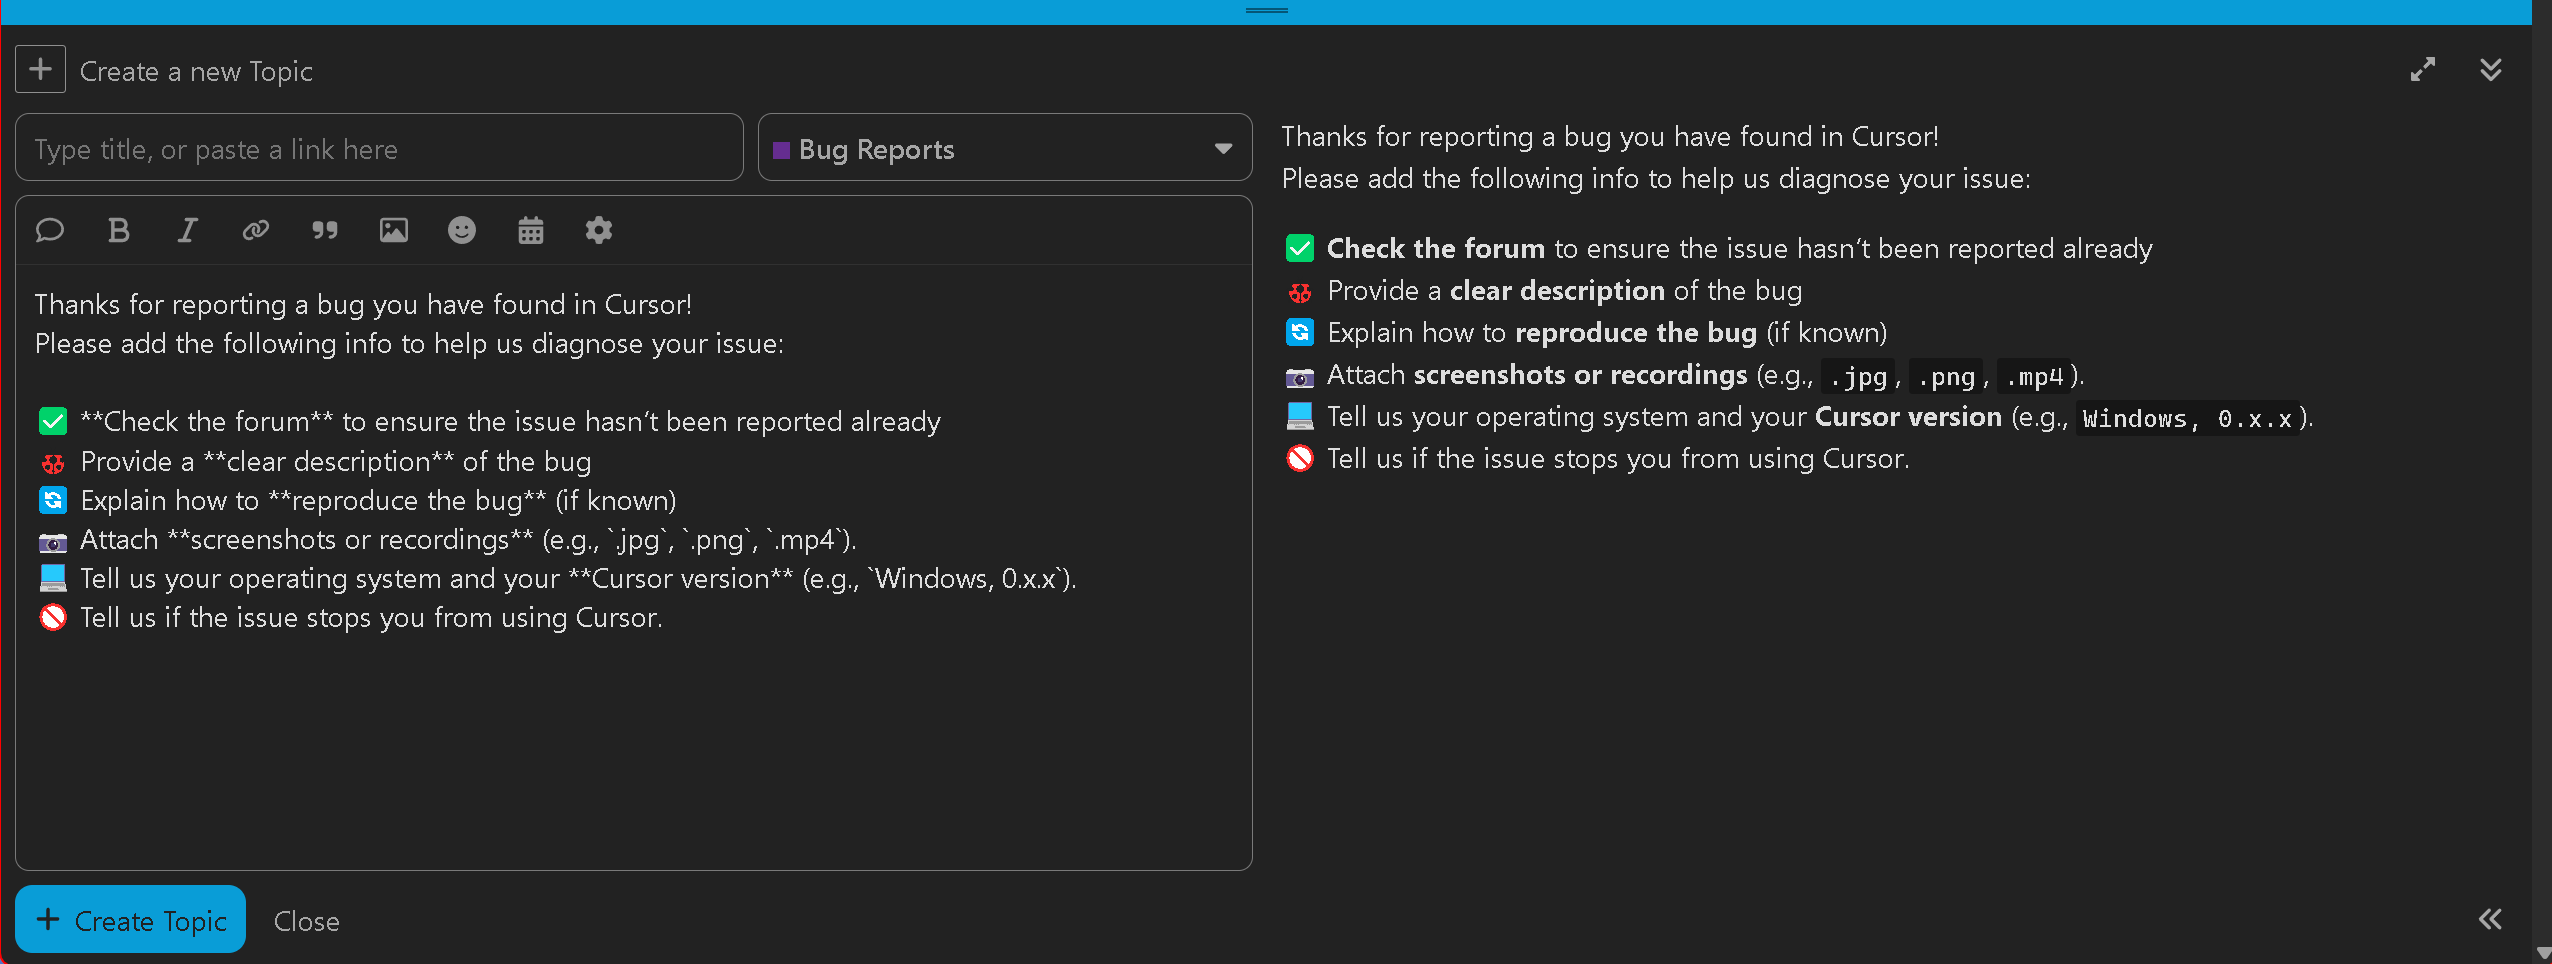The image size is (2552, 964).
Task: Insert a hyperlink using the chain icon
Action: click(256, 231)
